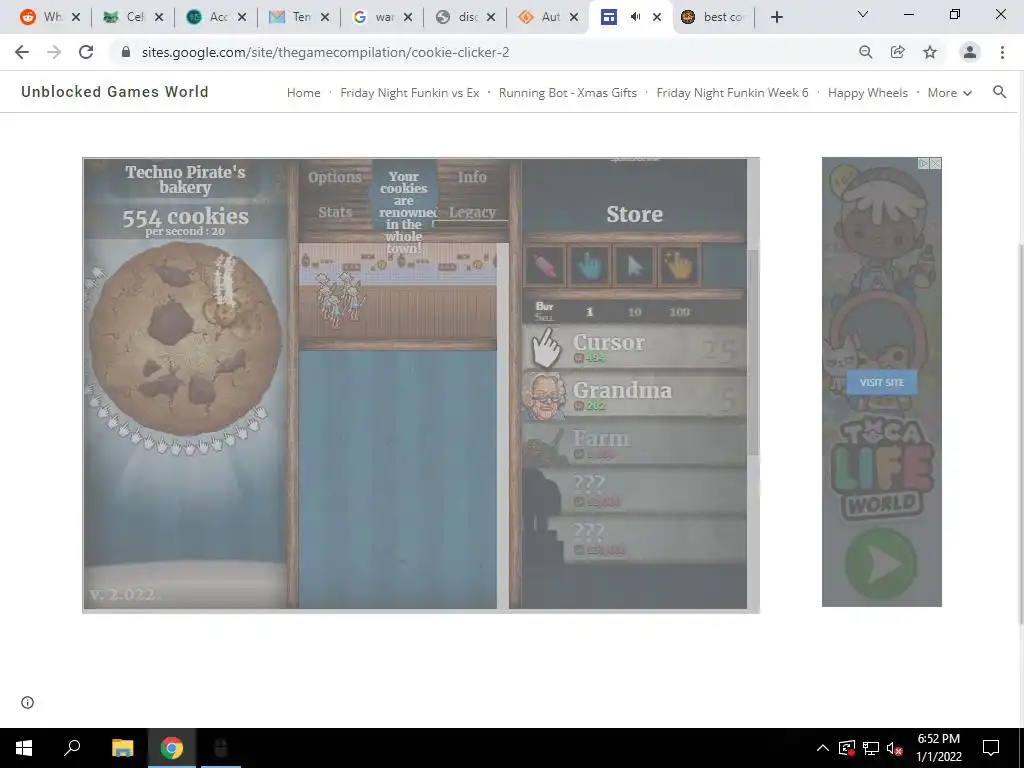Buy the teal hand cursor upgrade
1024x768 pixels.
point(590,265)
